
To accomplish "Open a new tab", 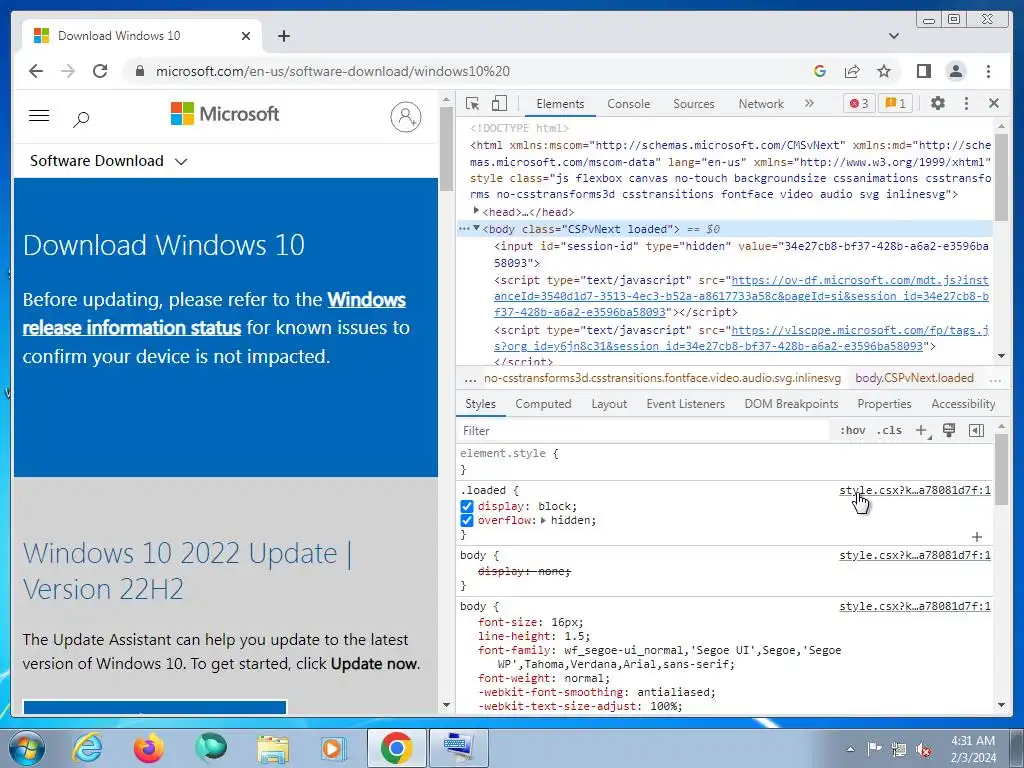I will pyautogui.click(x=283, y=36).
